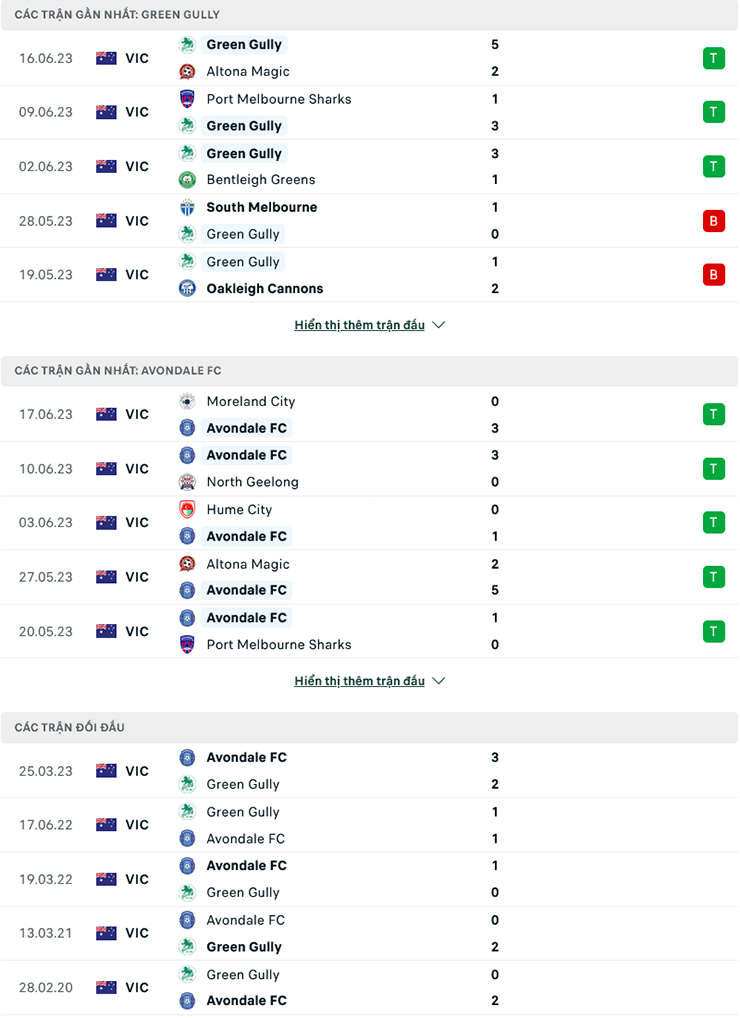The width and height of the screenshot is (740, 1018).
Task: Click the Hume City club crest
Action: 188,509
